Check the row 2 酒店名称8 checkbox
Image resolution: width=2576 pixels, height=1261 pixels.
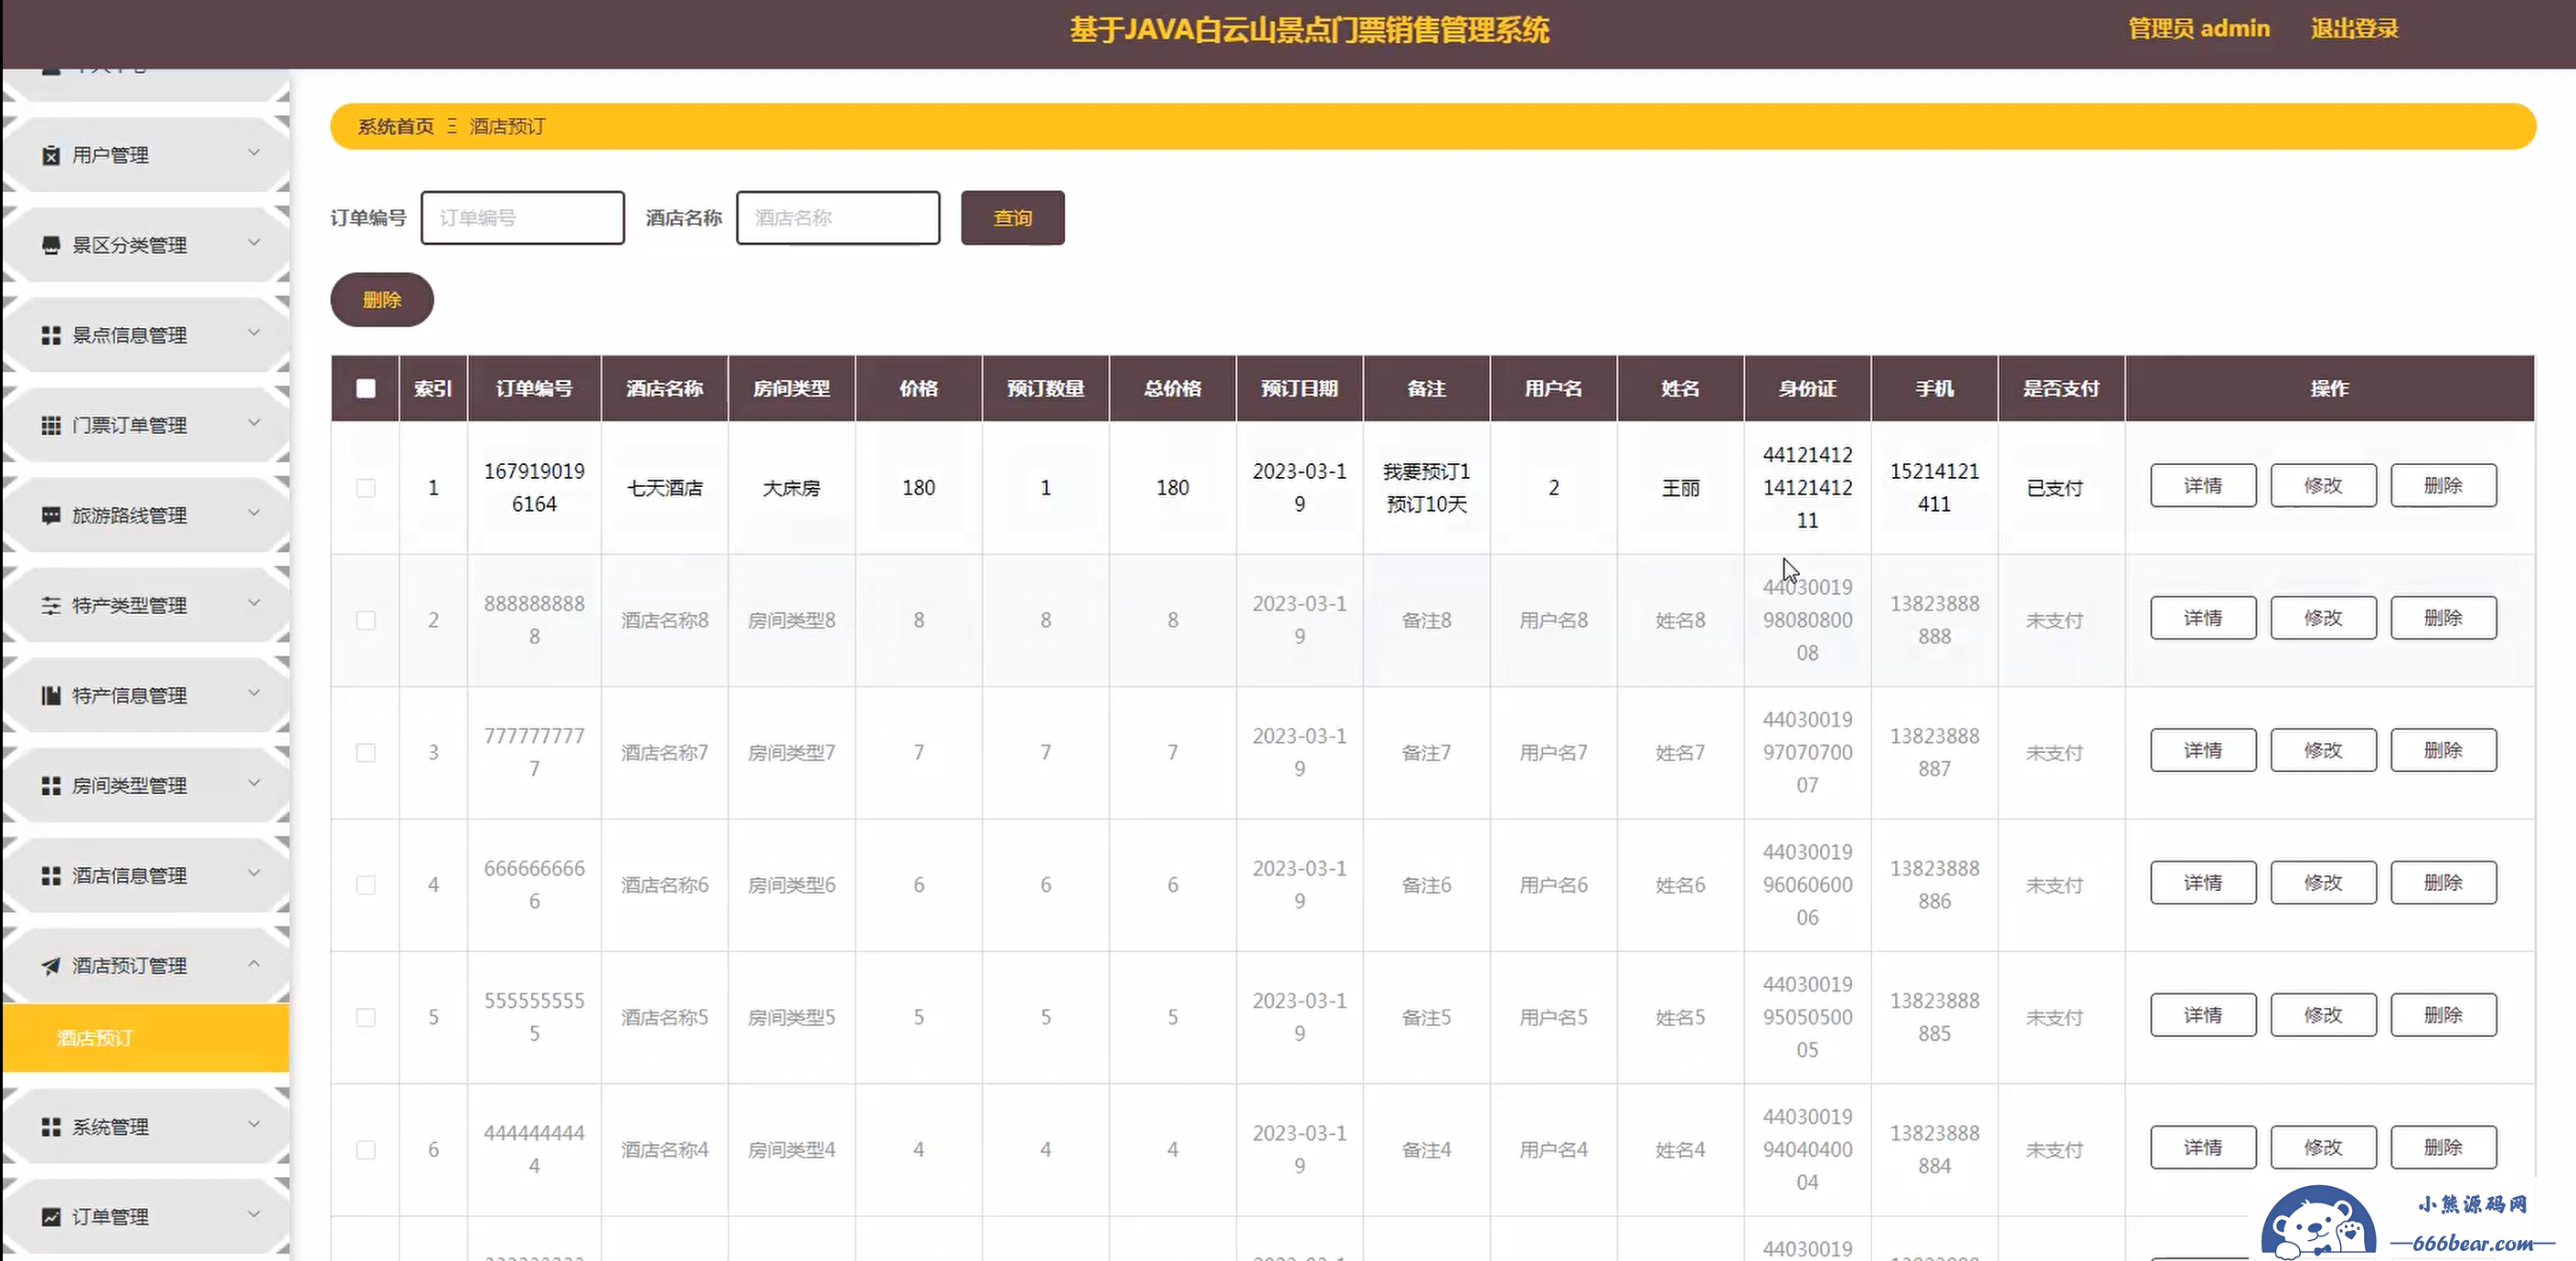click(366, 620)
